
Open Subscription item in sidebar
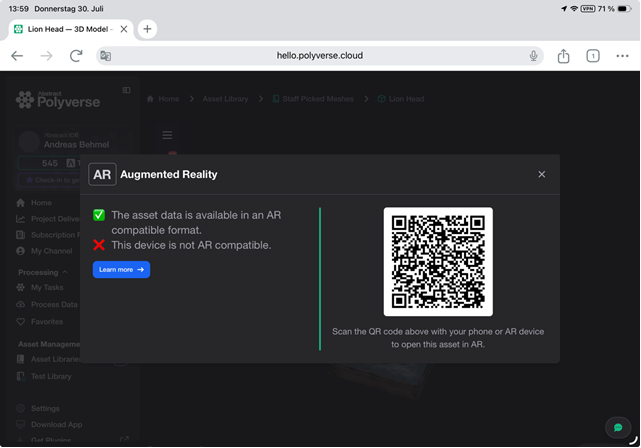coord(48,235)
